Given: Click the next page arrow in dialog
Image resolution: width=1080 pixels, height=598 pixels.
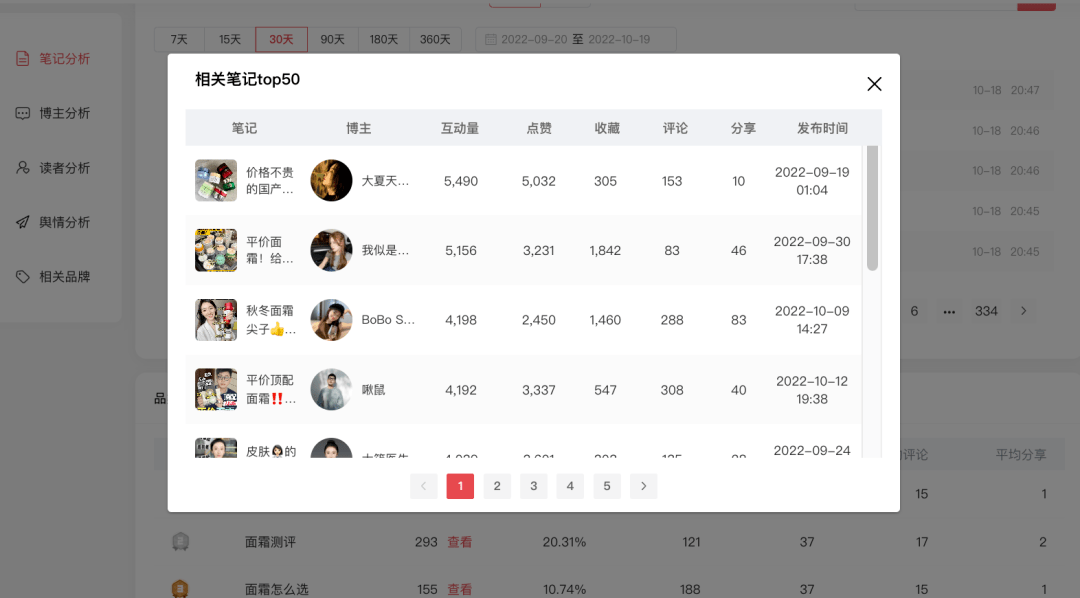Looking at the screenshot, I should [643, 486].
